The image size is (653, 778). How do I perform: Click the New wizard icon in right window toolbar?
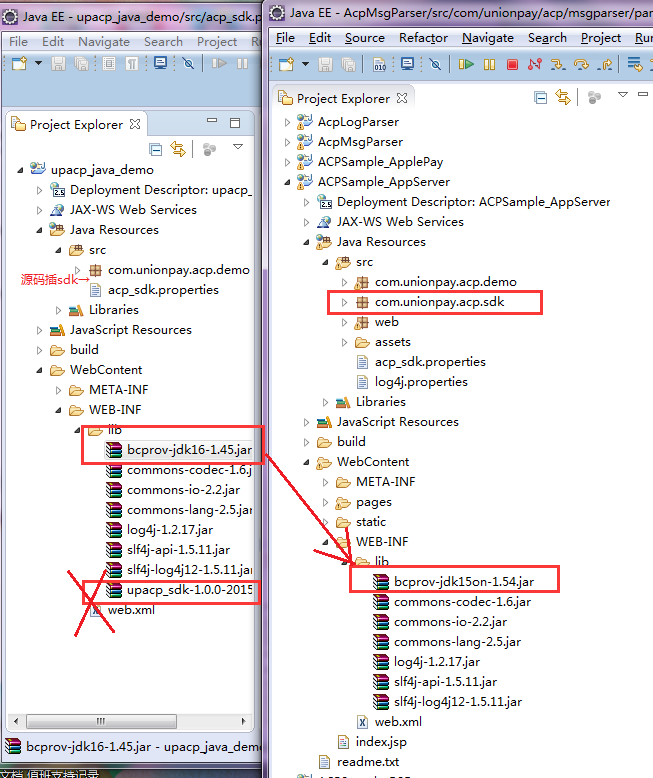287,64
